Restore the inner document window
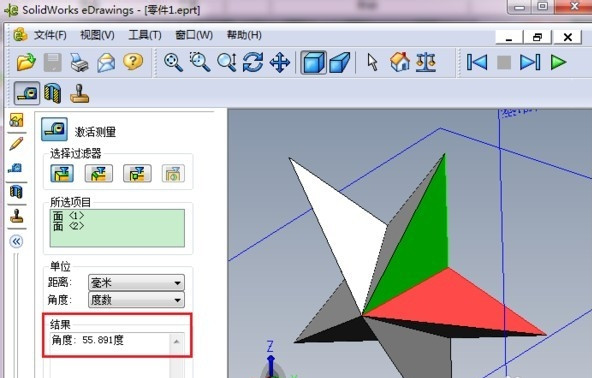The height and width of the screenshot is (378, 592). click(537, 37)
